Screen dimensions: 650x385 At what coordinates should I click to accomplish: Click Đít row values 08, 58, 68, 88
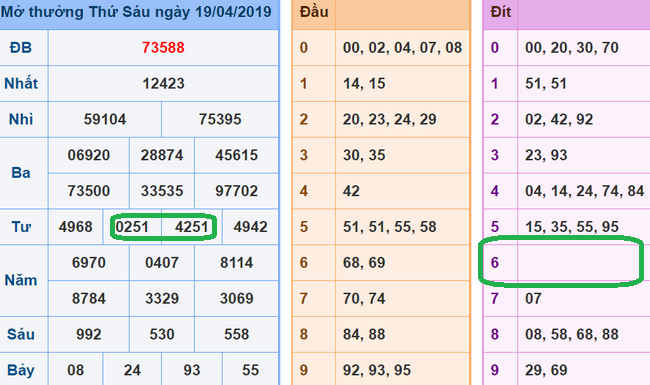572,334
